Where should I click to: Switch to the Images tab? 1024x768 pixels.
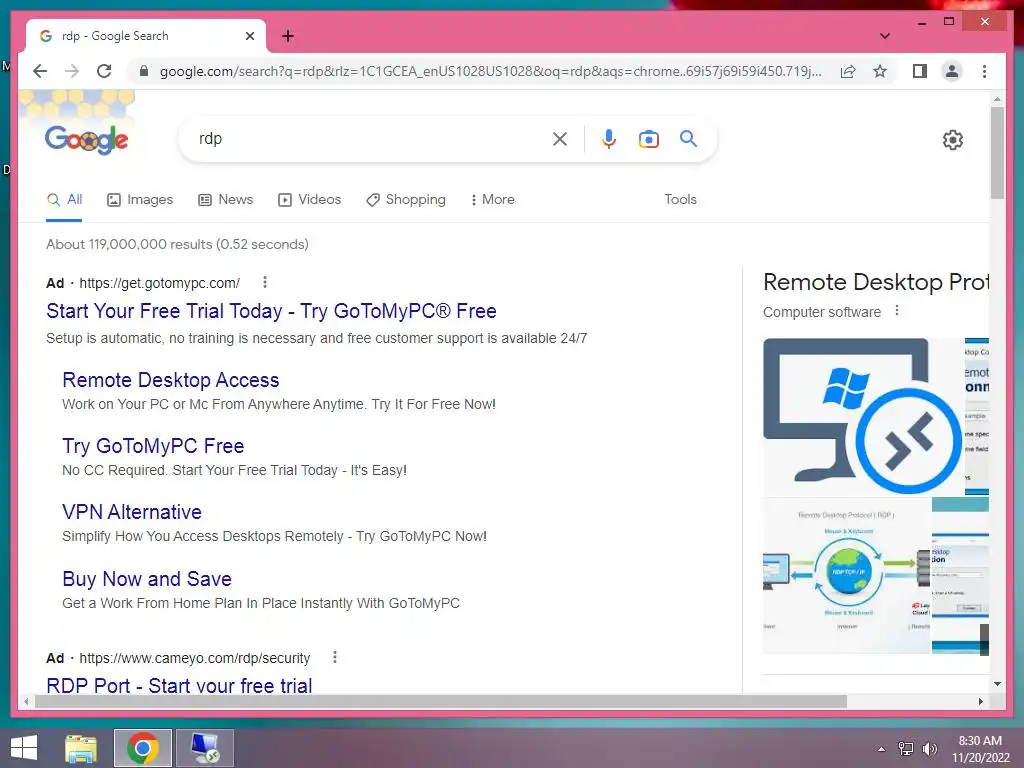[140, 199]
